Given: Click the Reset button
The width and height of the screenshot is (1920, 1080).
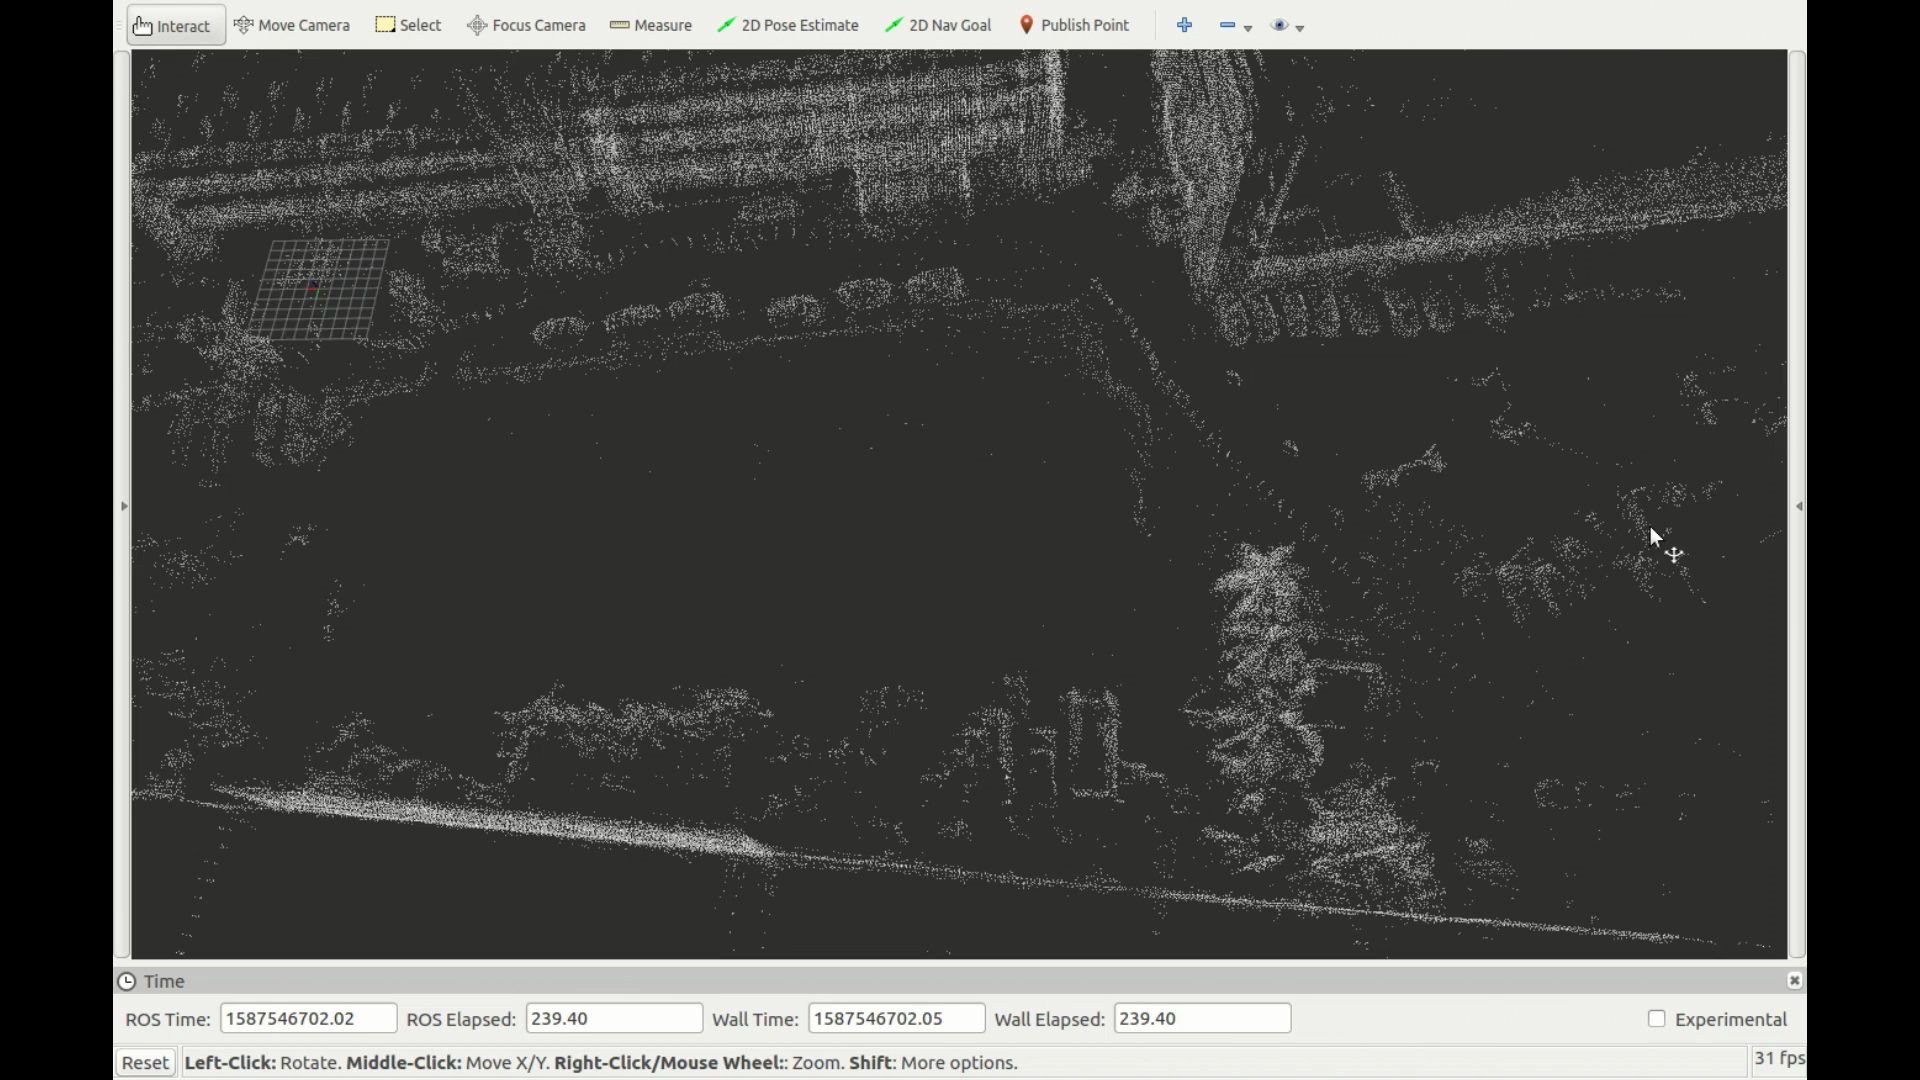Looking at the screenshot, I should [145, 1062].
